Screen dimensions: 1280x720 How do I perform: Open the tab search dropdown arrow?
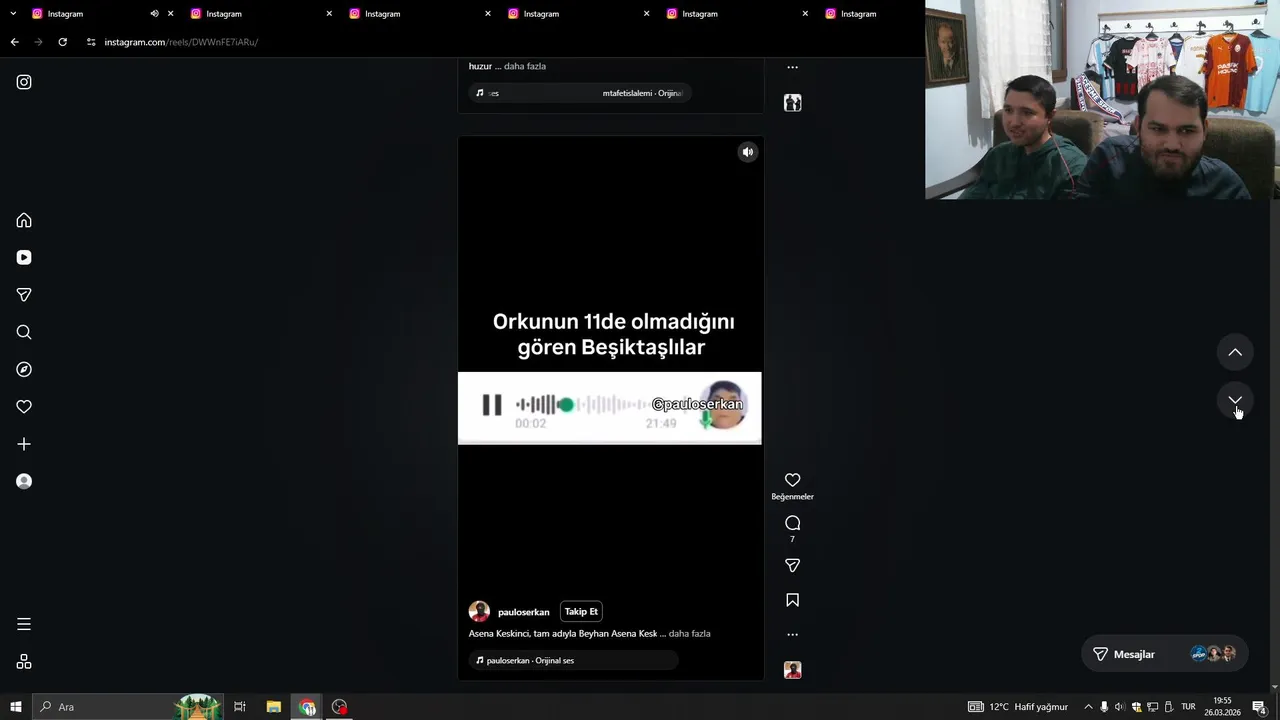[x=13, y=14]
